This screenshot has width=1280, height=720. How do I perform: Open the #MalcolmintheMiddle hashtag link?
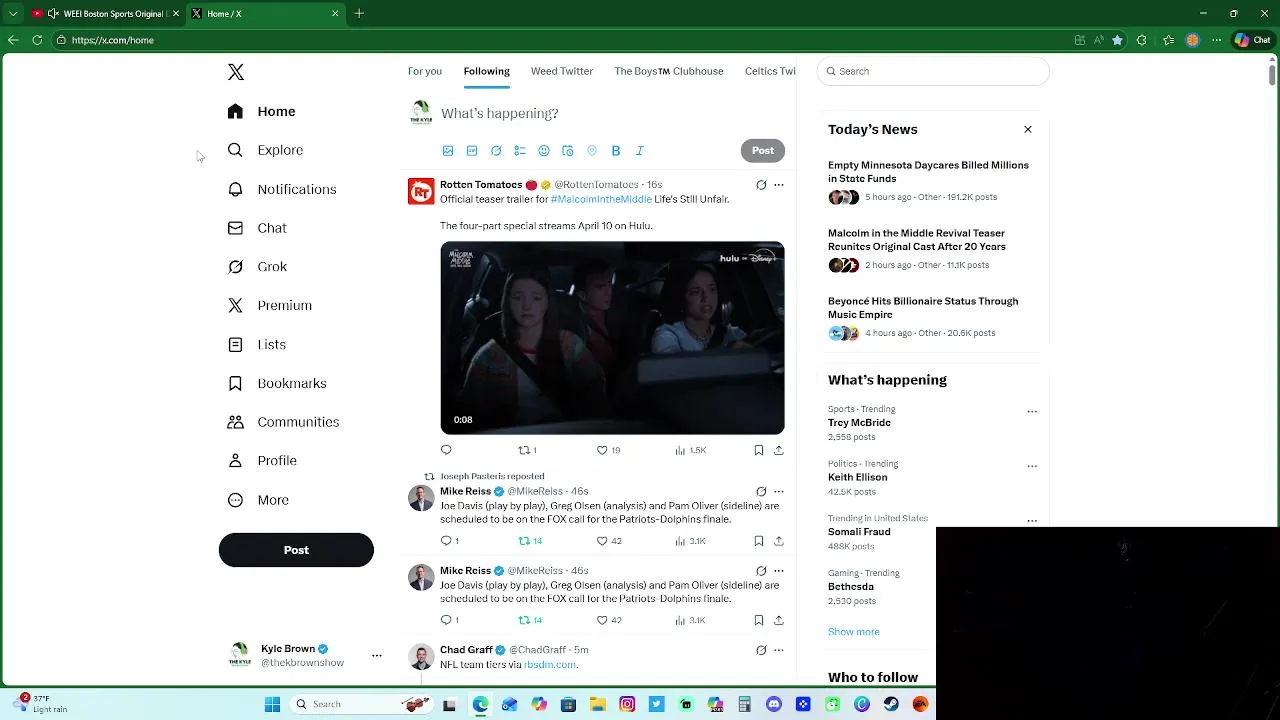coord(601,199)
